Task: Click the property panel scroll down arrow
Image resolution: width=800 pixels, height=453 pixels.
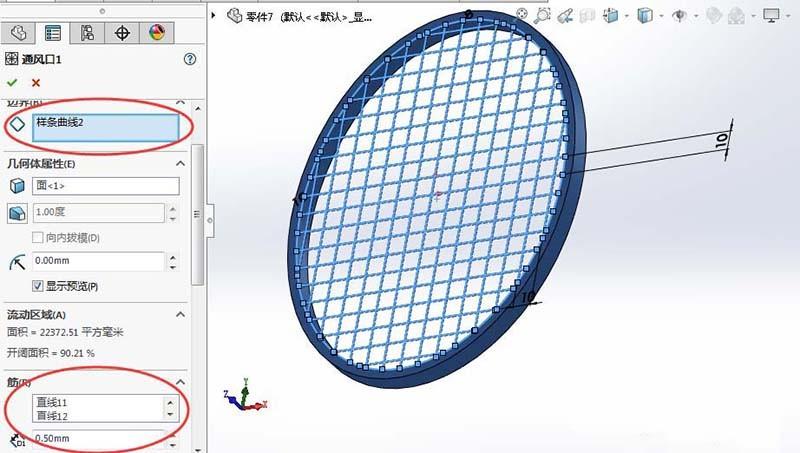Action: (x=197, y=449)
